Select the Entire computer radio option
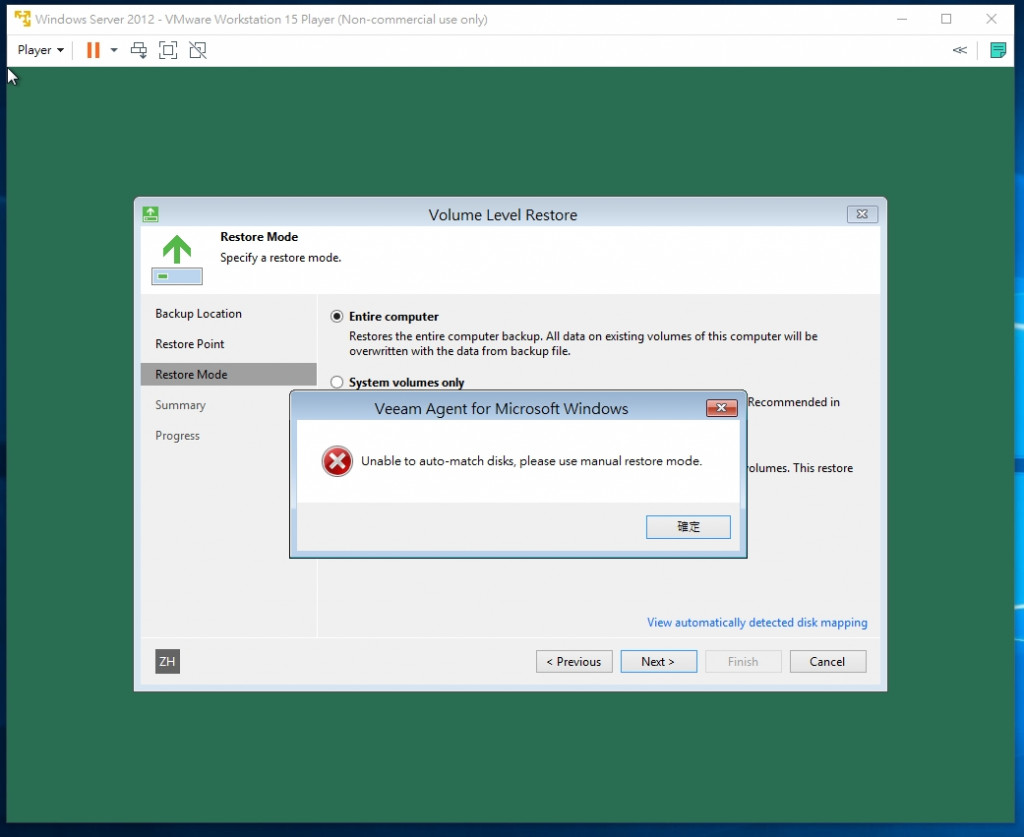The width and height of the screenshot is (1024, 837). click(337, 317)
